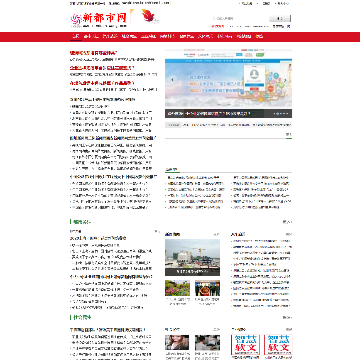Advance the carousel with the right arrow
The image size is (360, 360).
click(x=286, y=80)
